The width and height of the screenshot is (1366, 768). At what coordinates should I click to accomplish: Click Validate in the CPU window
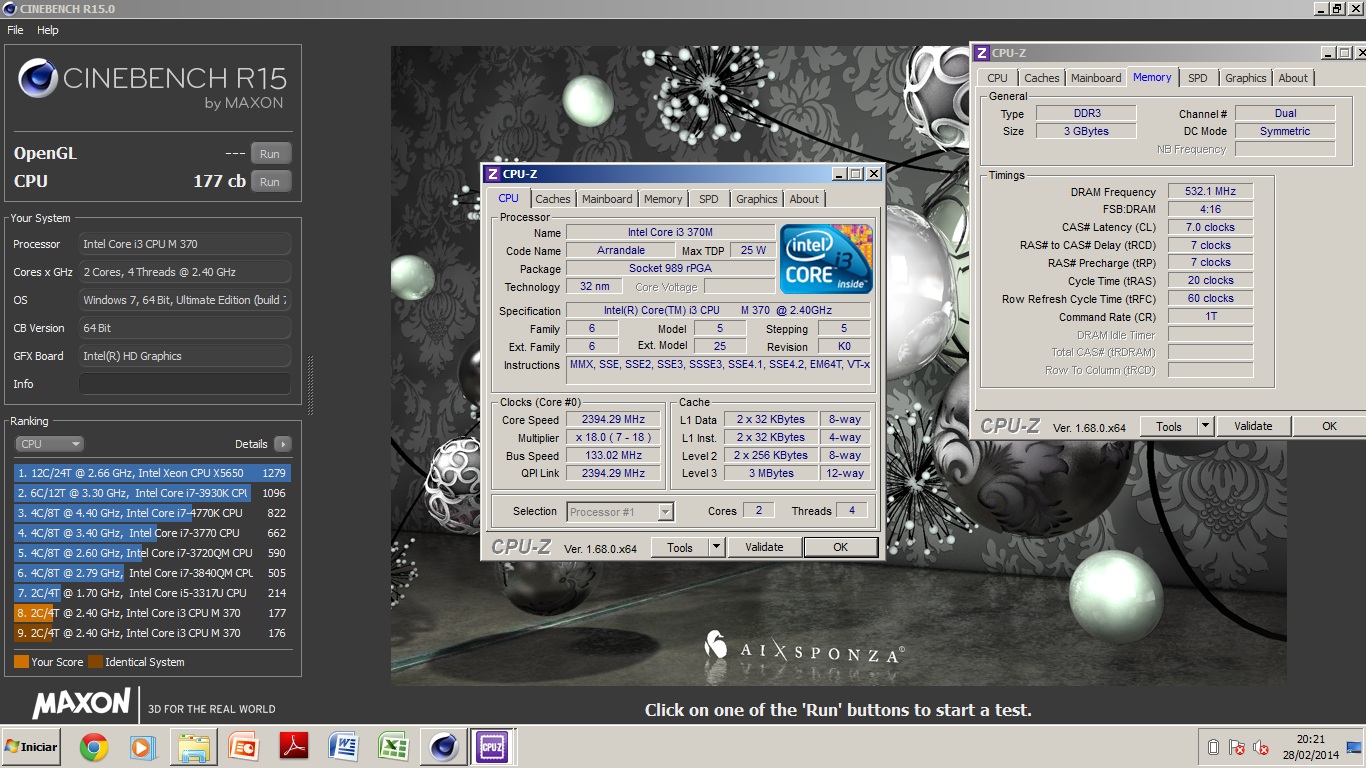point(764,547)
